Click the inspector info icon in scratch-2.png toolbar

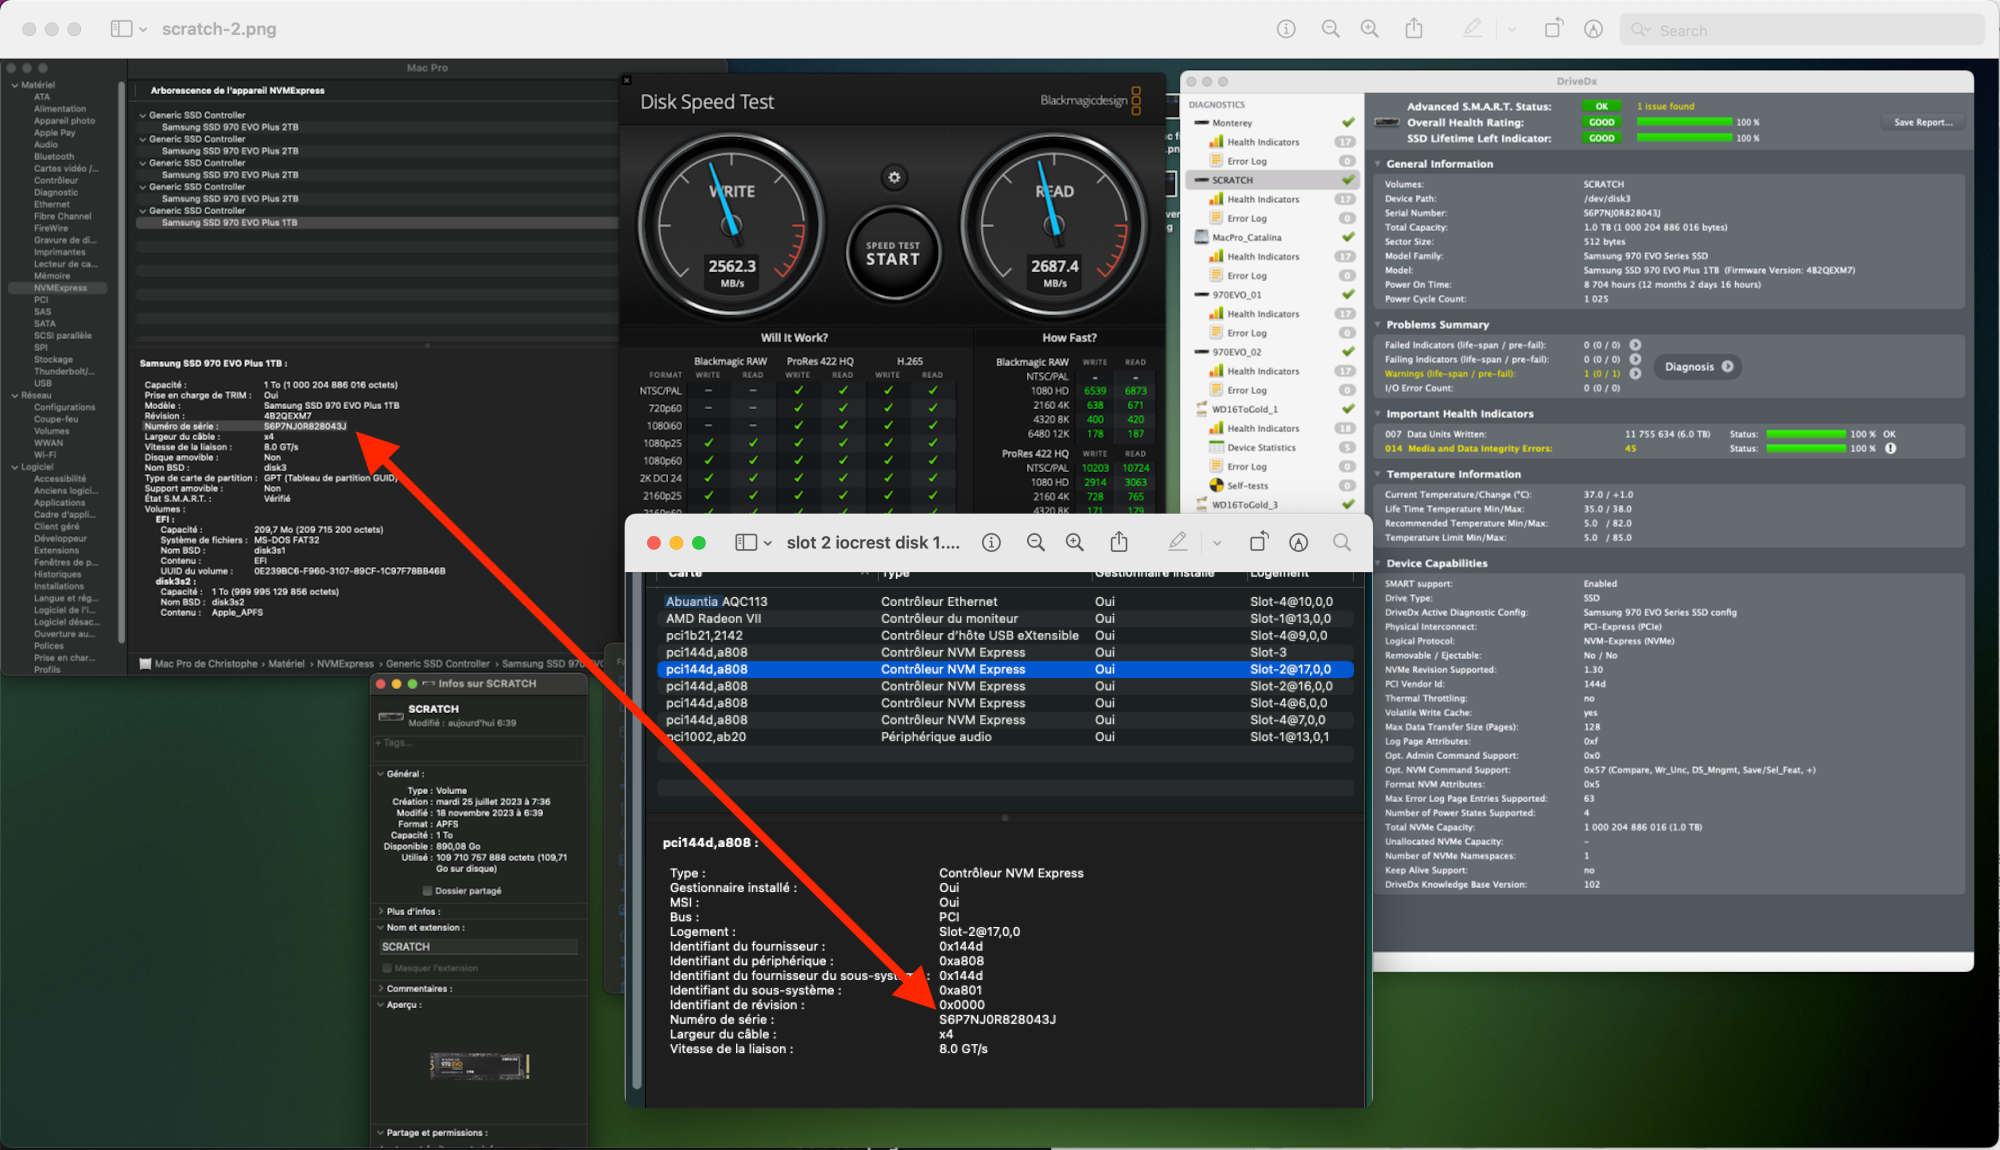1286,29
